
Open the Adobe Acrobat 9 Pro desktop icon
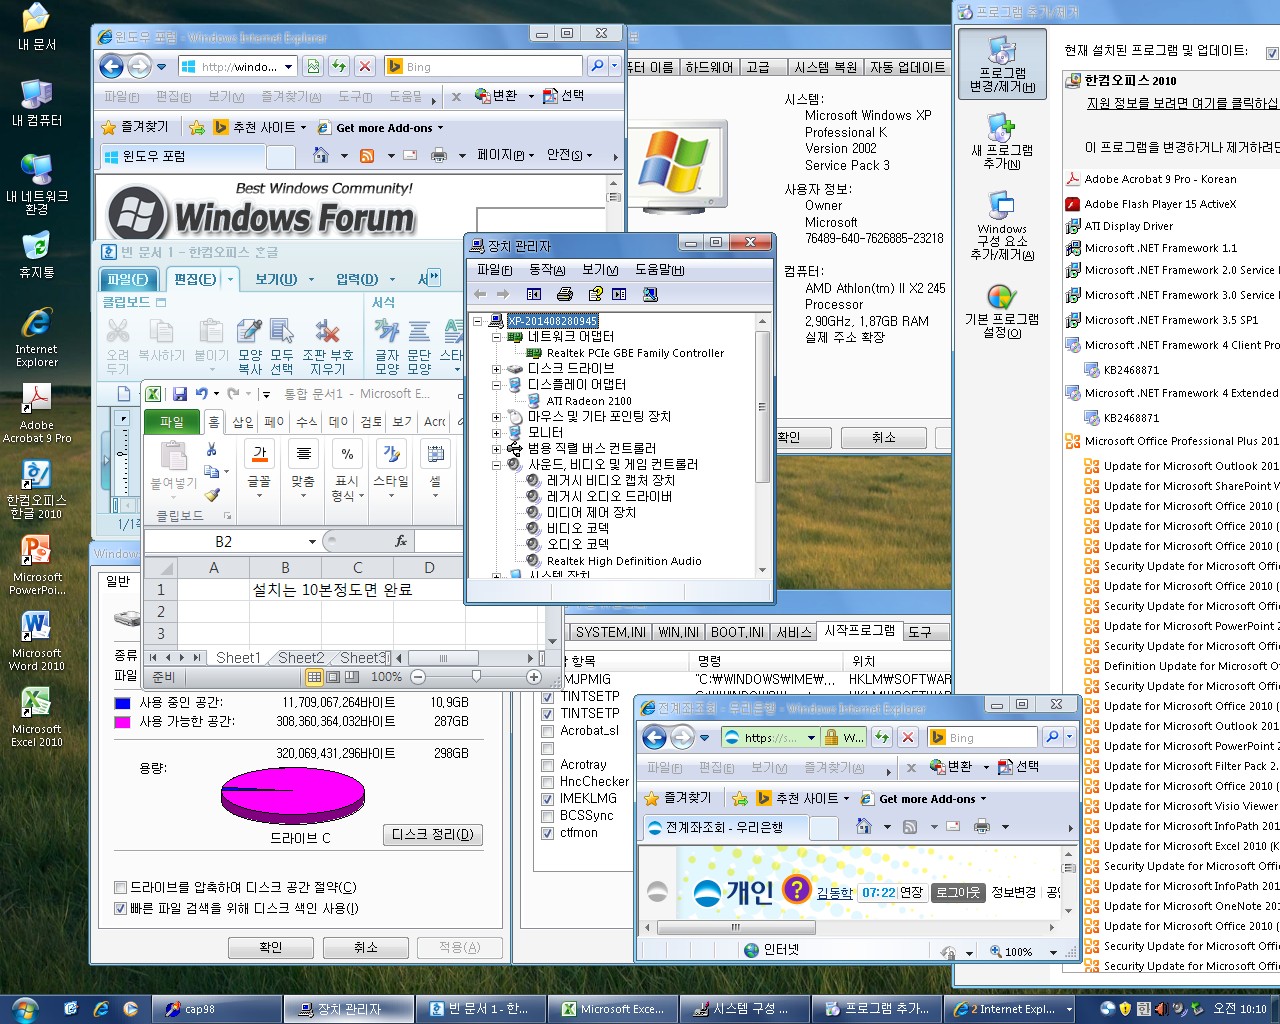click(37, 414)
